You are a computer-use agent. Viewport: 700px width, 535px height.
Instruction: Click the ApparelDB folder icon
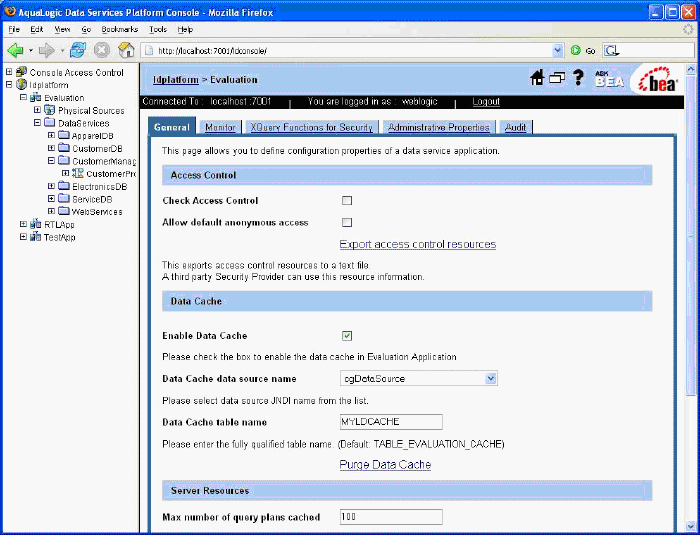click(x=64, y=135)
